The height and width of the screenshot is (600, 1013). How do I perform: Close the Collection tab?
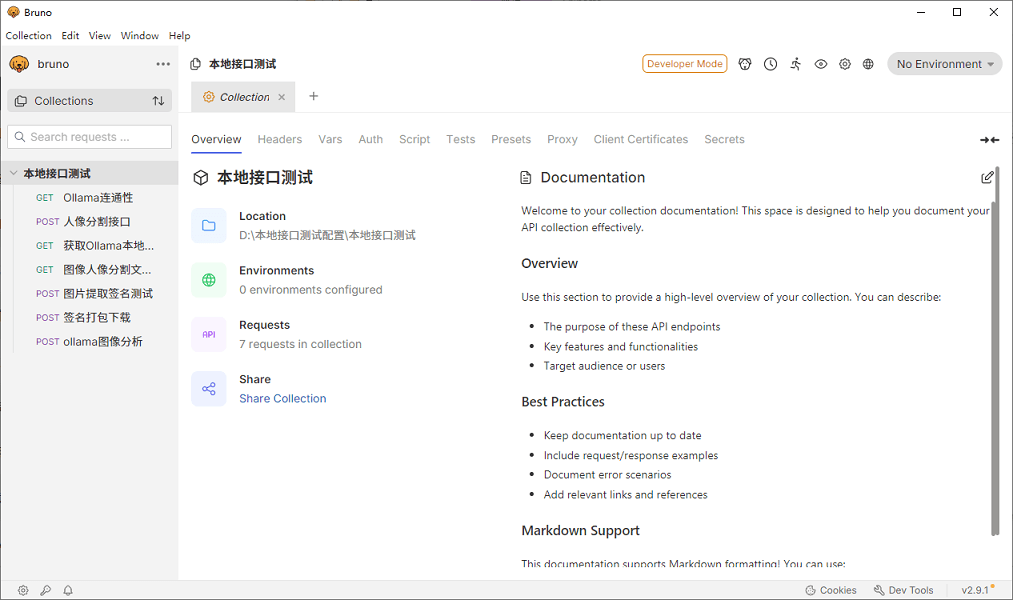click(x=282, y=97)
